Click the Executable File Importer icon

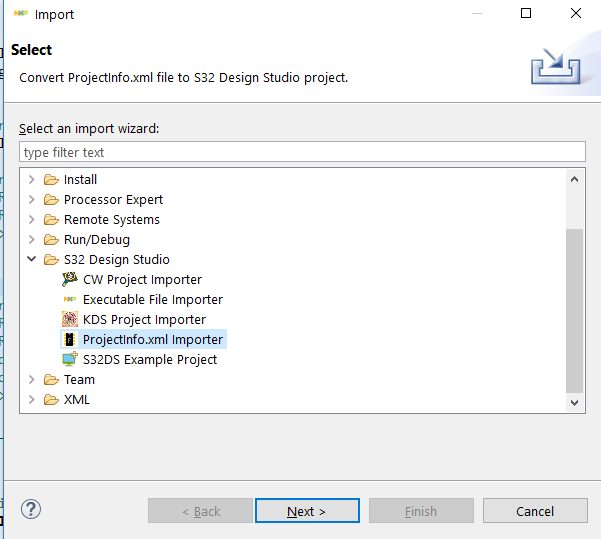(70, 300)
